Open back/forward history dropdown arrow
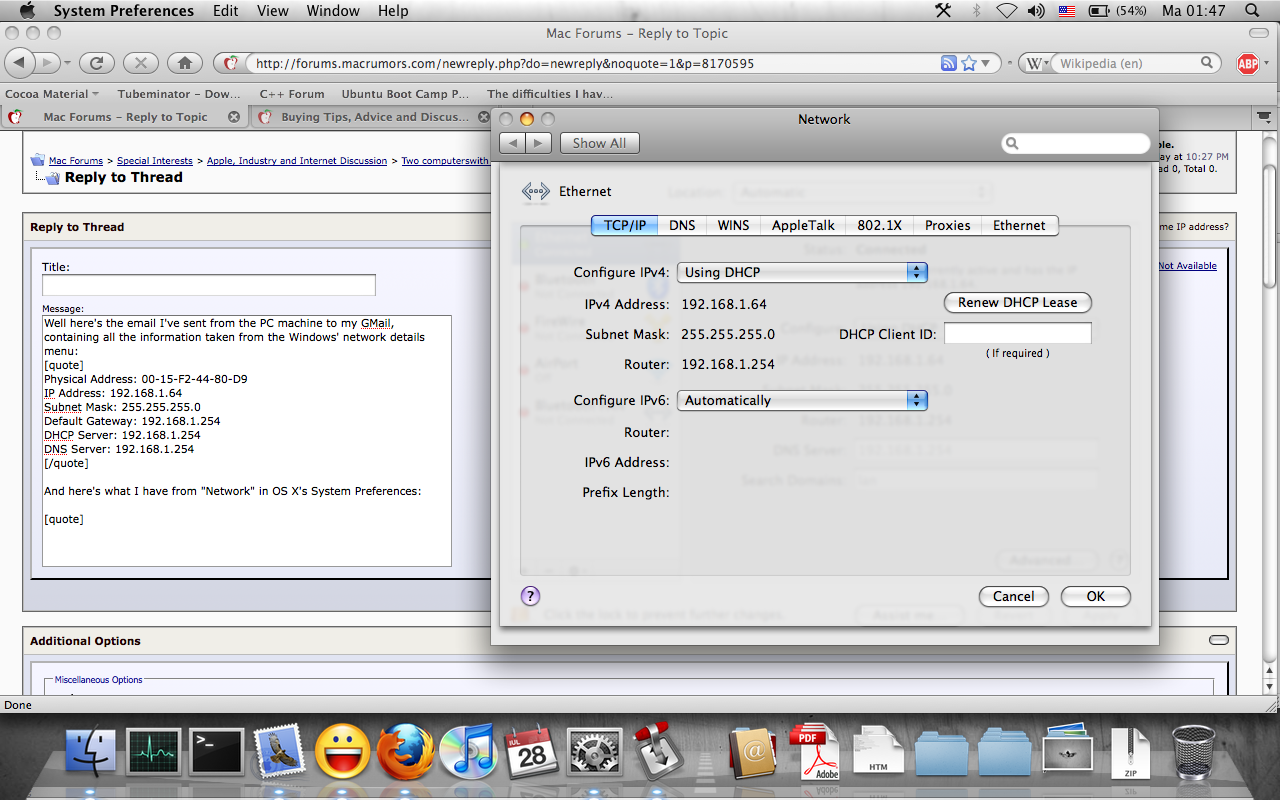This screenshot has width=1280, height=800. [x=68, y=63]
